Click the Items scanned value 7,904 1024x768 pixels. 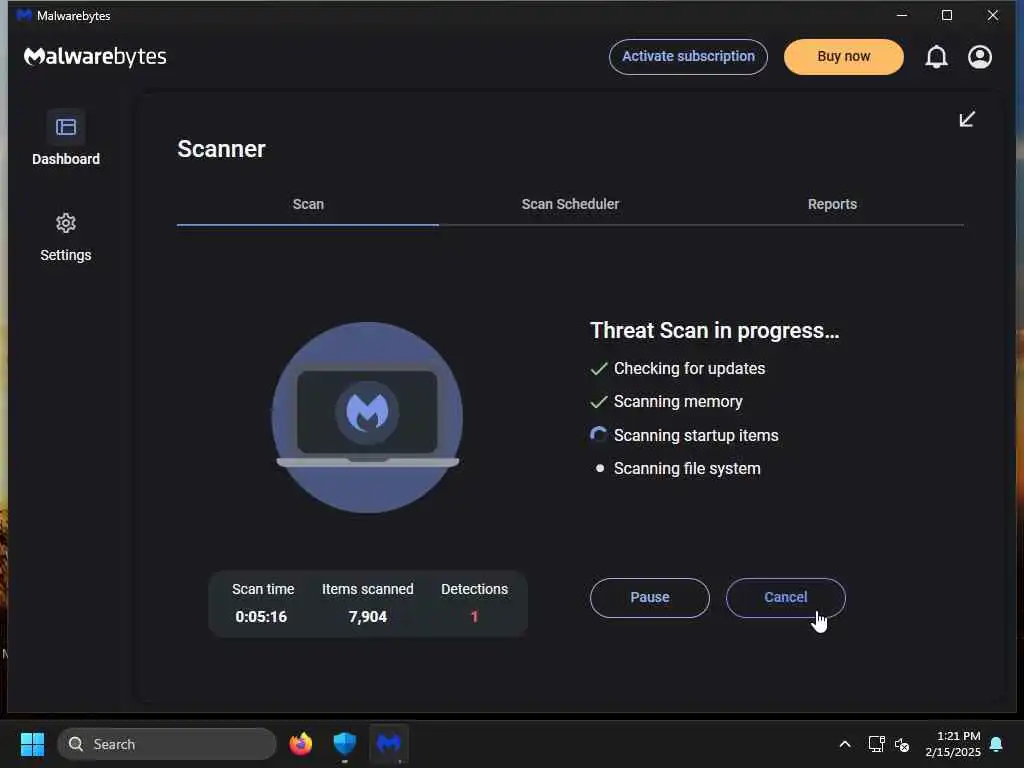(368, 616)
